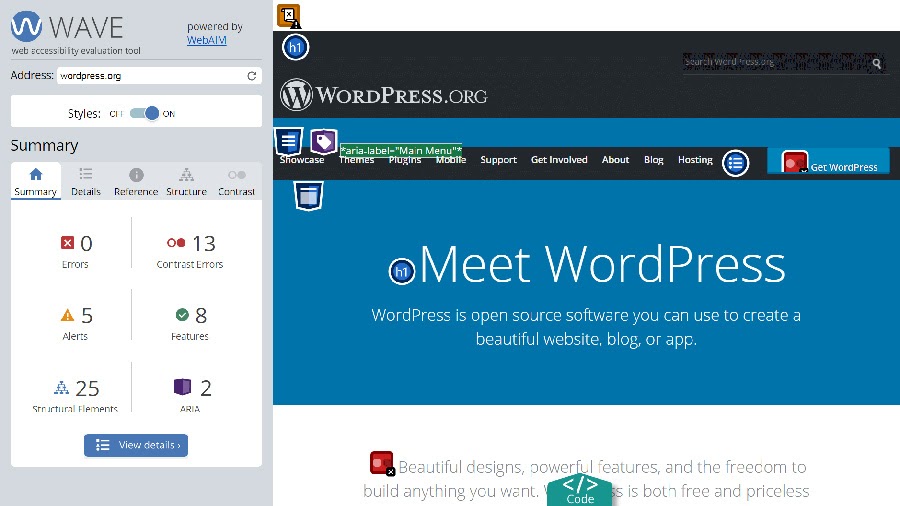
Task: Open the Contrast tab
Action: point(236,181)
